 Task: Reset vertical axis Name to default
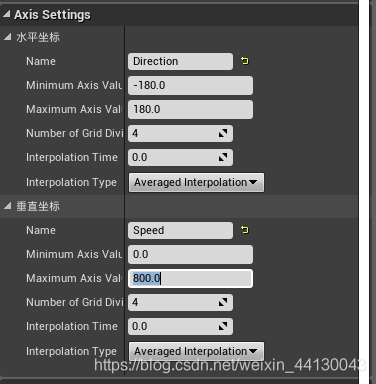(x=245, y=230)
